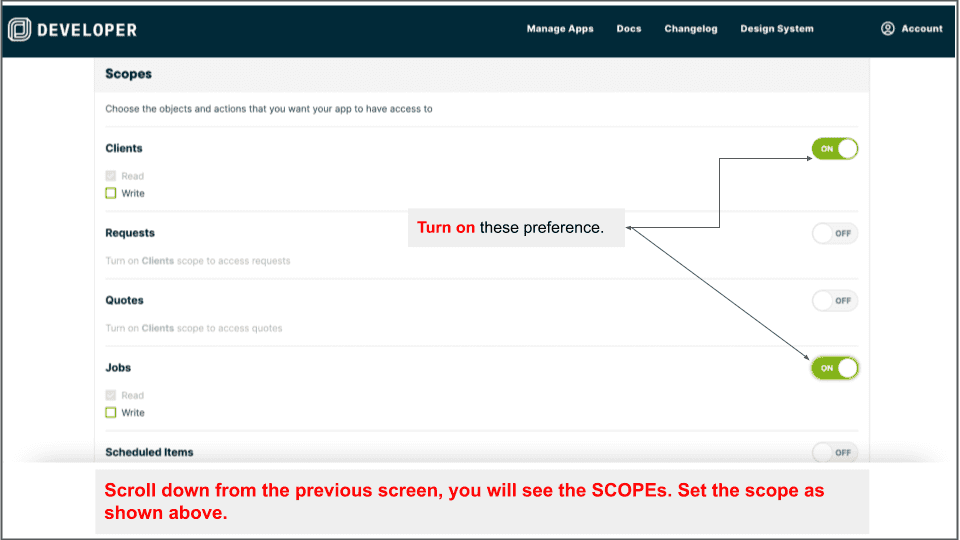Open the Changelog link
This screenshot has width=960, height=540.
[691, 29]
